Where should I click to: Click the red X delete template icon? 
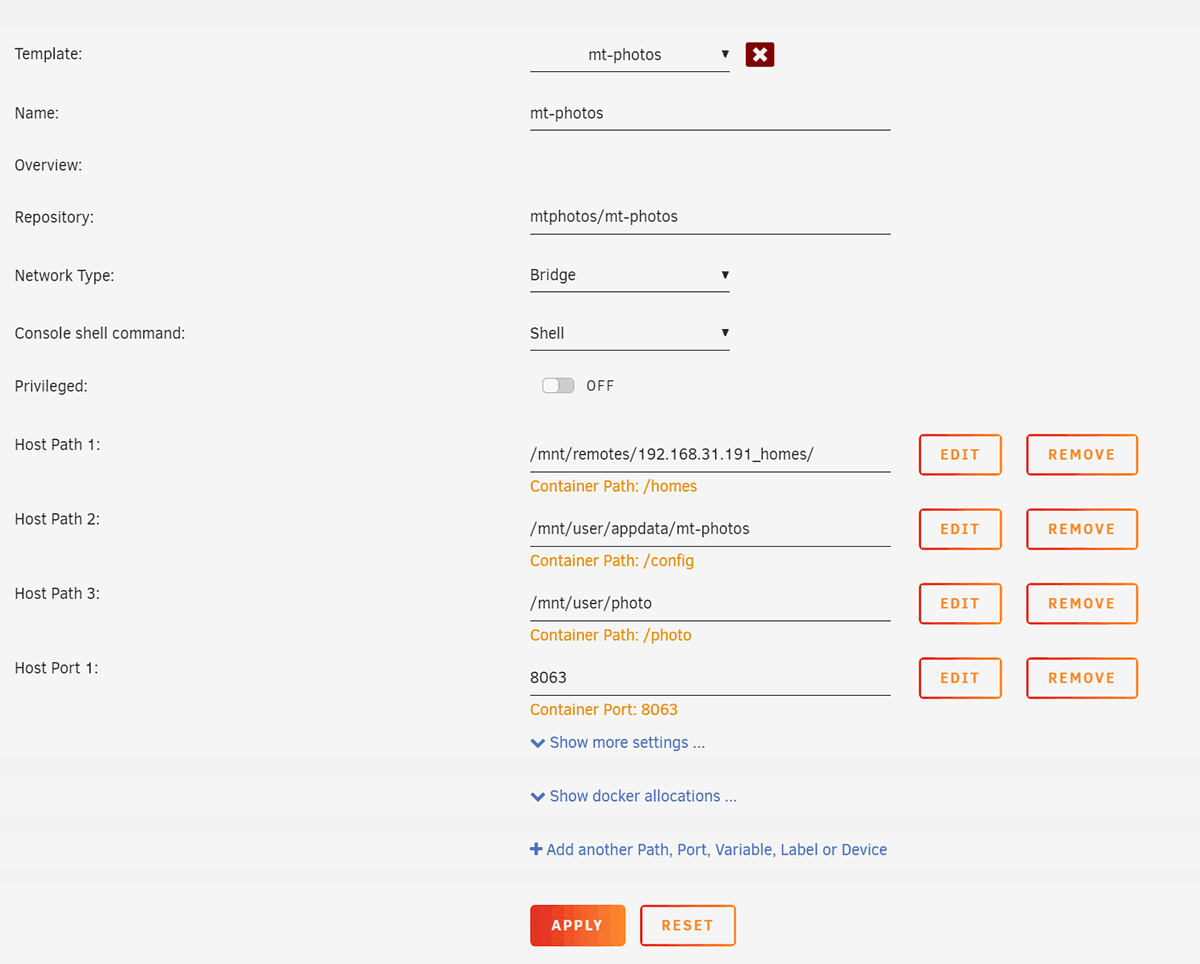(x=760, y=55)
